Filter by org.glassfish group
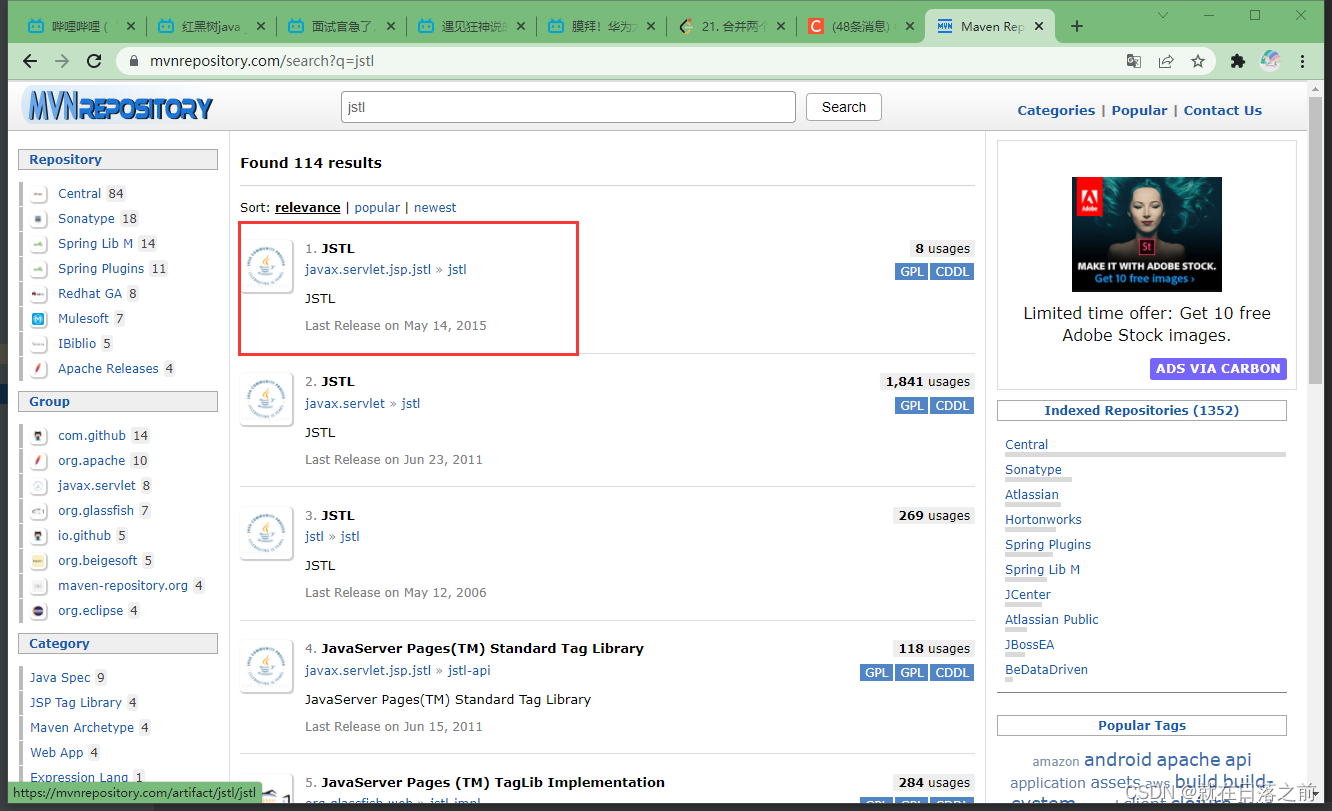This screenshot has height=811, width=1332. 96,511
